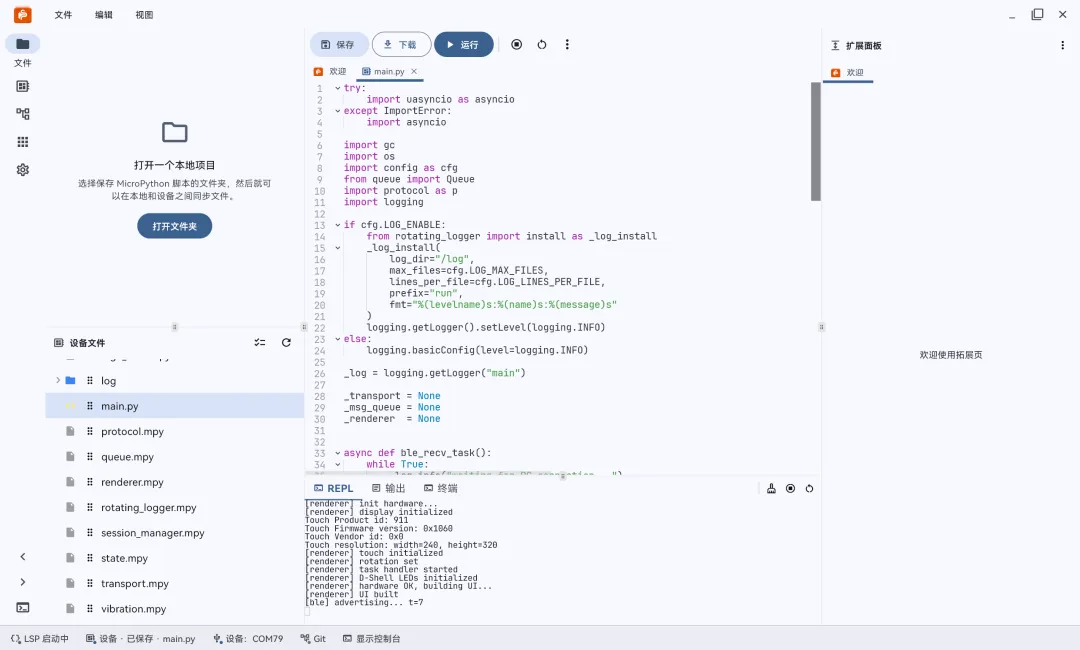
Task: Select rotating_logger.mpy in device files
Action: pos(175,507)
